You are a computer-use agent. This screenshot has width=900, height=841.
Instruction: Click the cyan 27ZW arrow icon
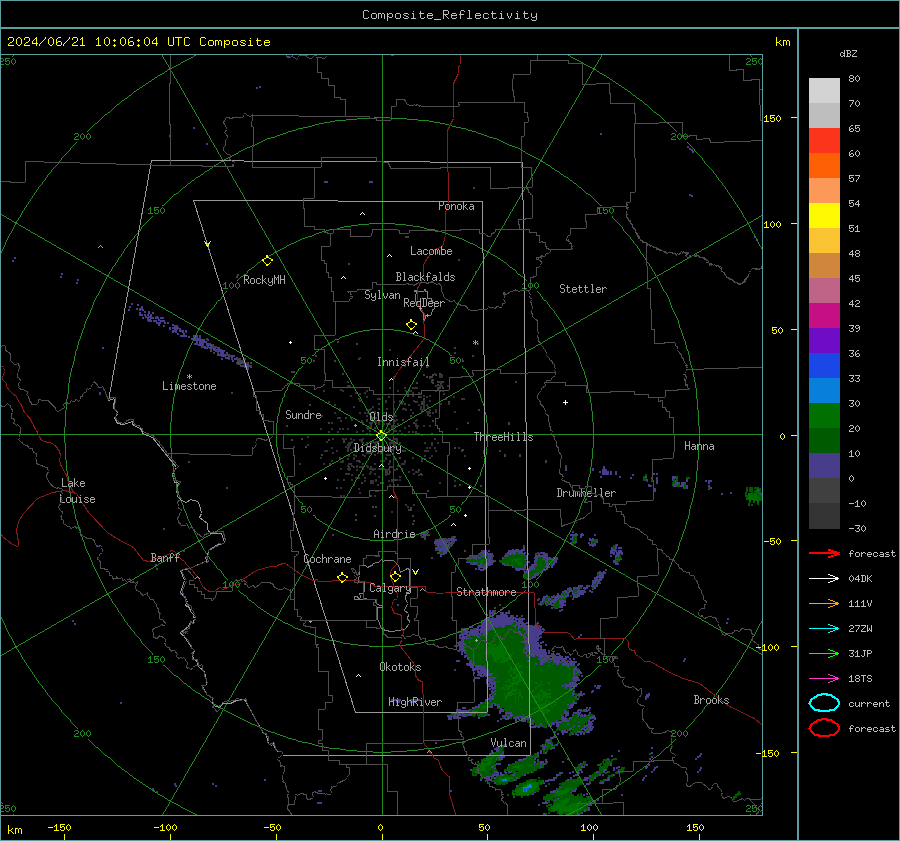pyautogui.click(x=824, y=629)
